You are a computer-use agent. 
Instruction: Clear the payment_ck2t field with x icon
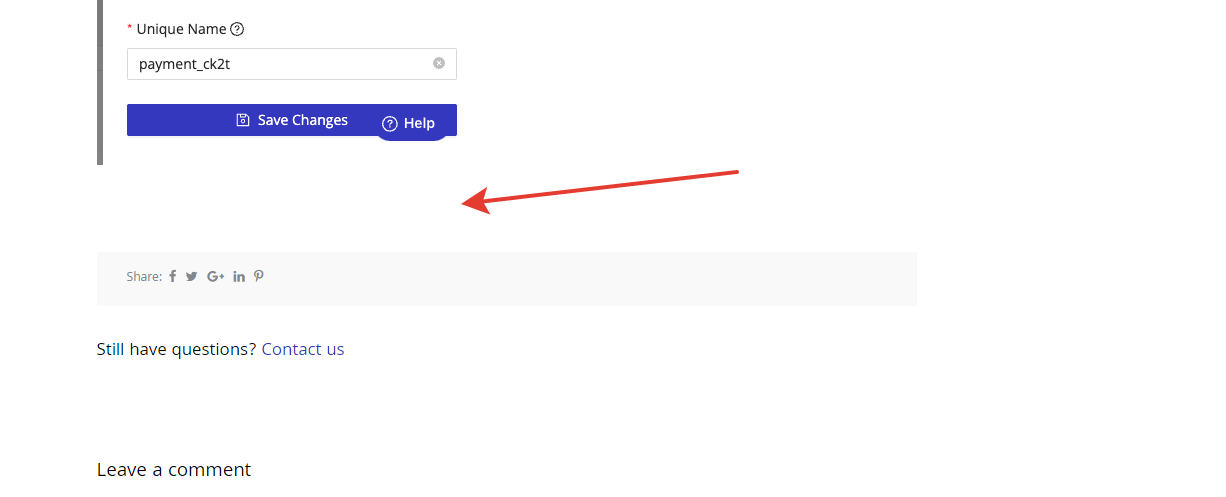pos(439,63)
